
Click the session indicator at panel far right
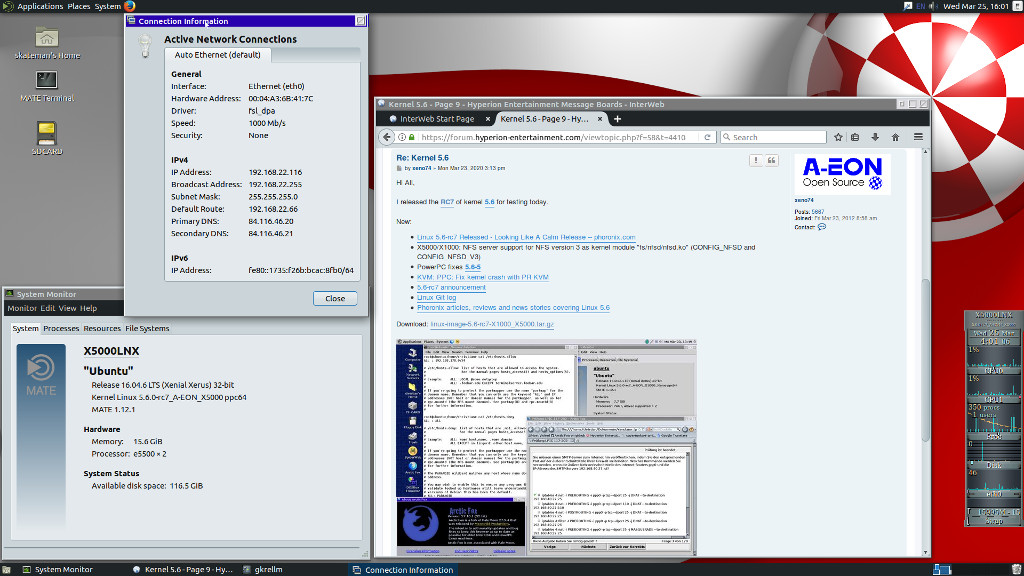click(1016, 6)
